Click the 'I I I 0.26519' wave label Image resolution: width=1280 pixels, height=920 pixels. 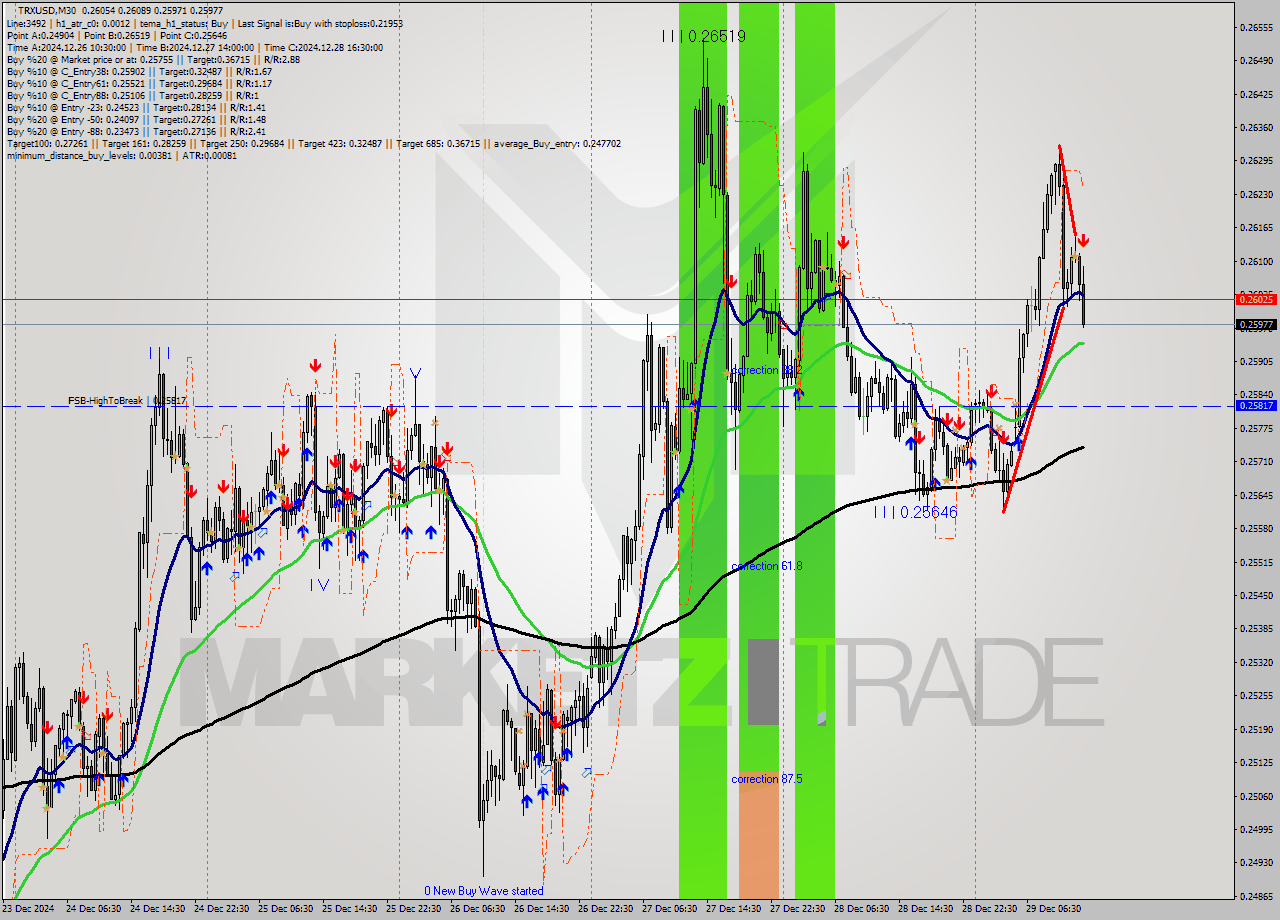(x=703, y=36)
